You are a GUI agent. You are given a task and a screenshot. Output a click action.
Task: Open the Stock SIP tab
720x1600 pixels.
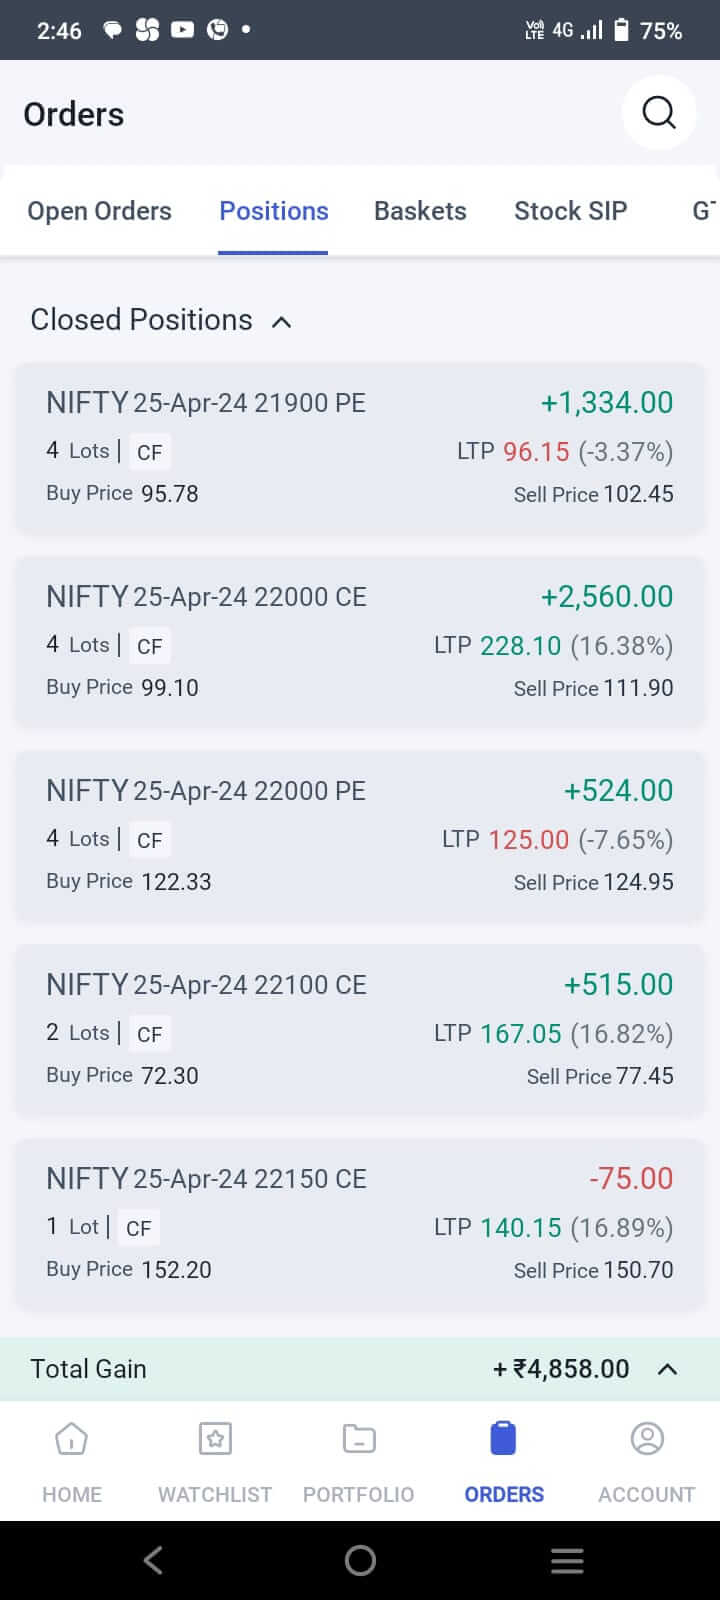(570, 211)
